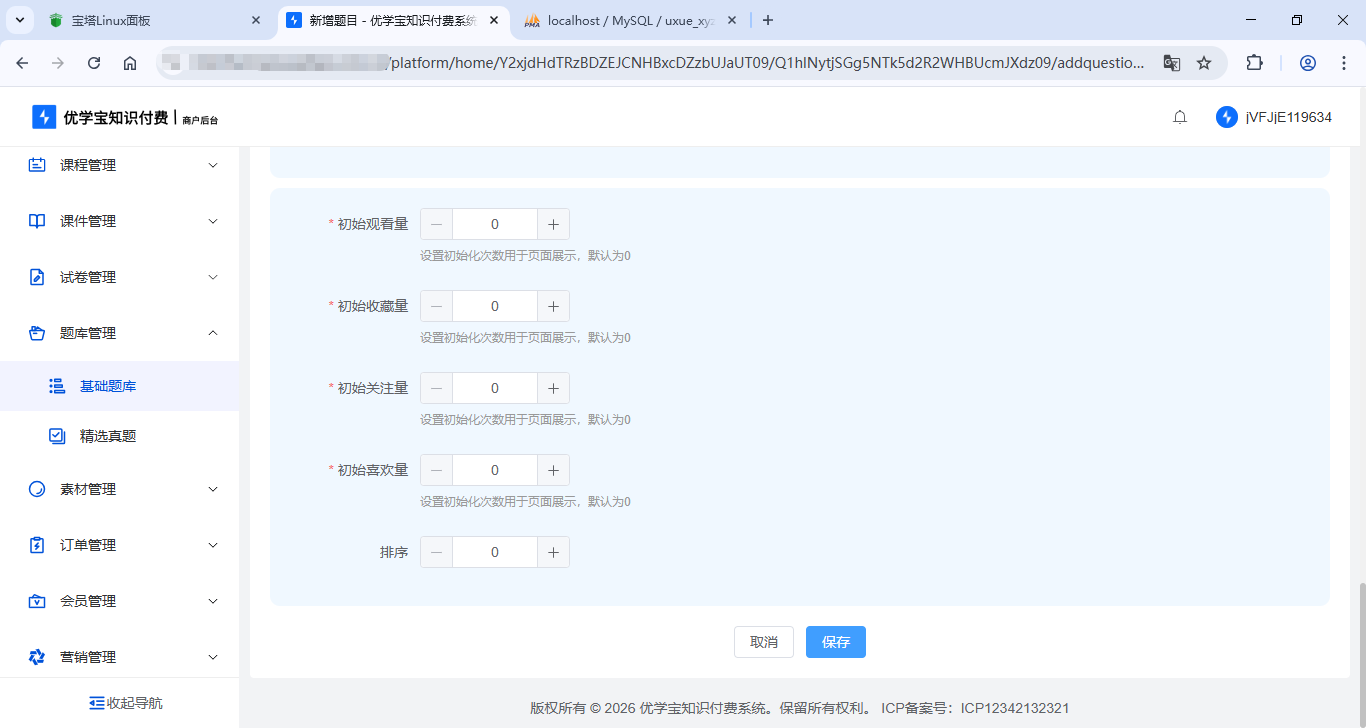The width and height of the screenshot is (1366, 728).
Task: Click the 保存 button
Action: (835, 642)
